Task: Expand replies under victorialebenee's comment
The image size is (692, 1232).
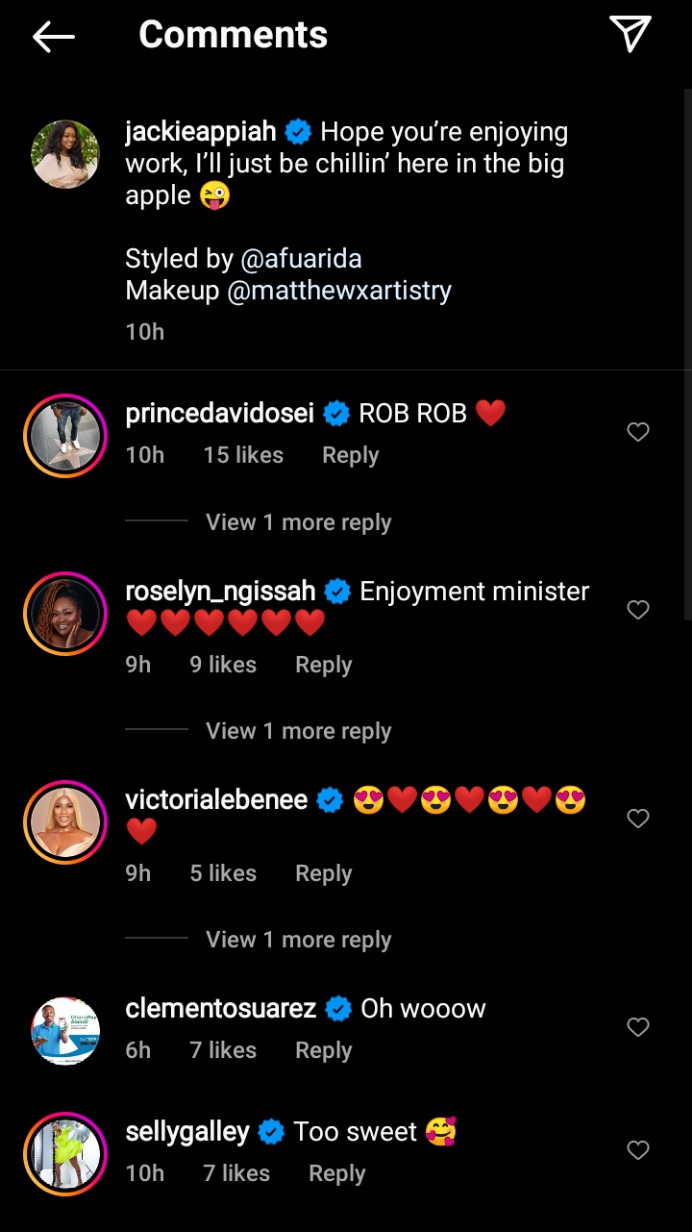Action: click(x=298, y=940)
